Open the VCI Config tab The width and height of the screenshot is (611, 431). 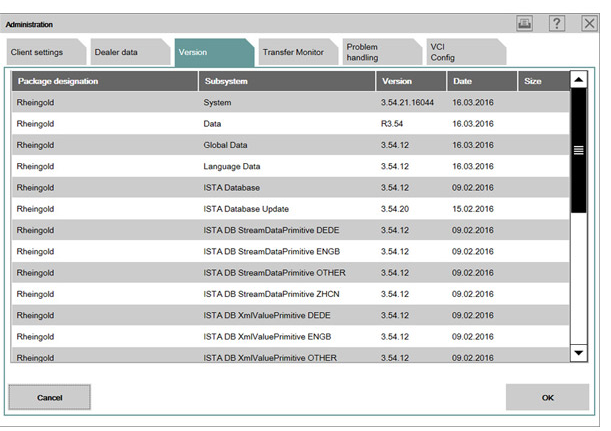[x=466, y=52]
